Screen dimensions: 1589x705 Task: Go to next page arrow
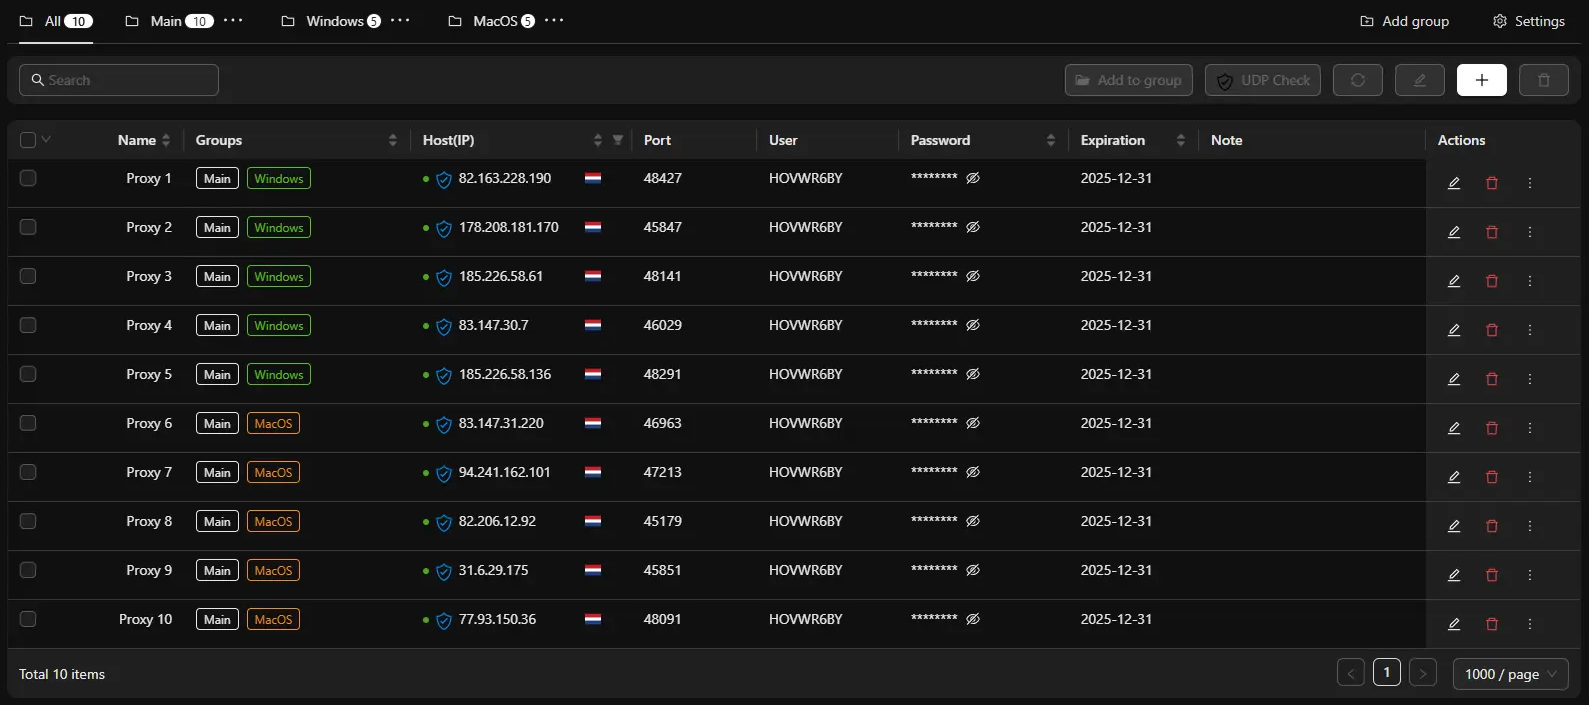pos(1423,673)
